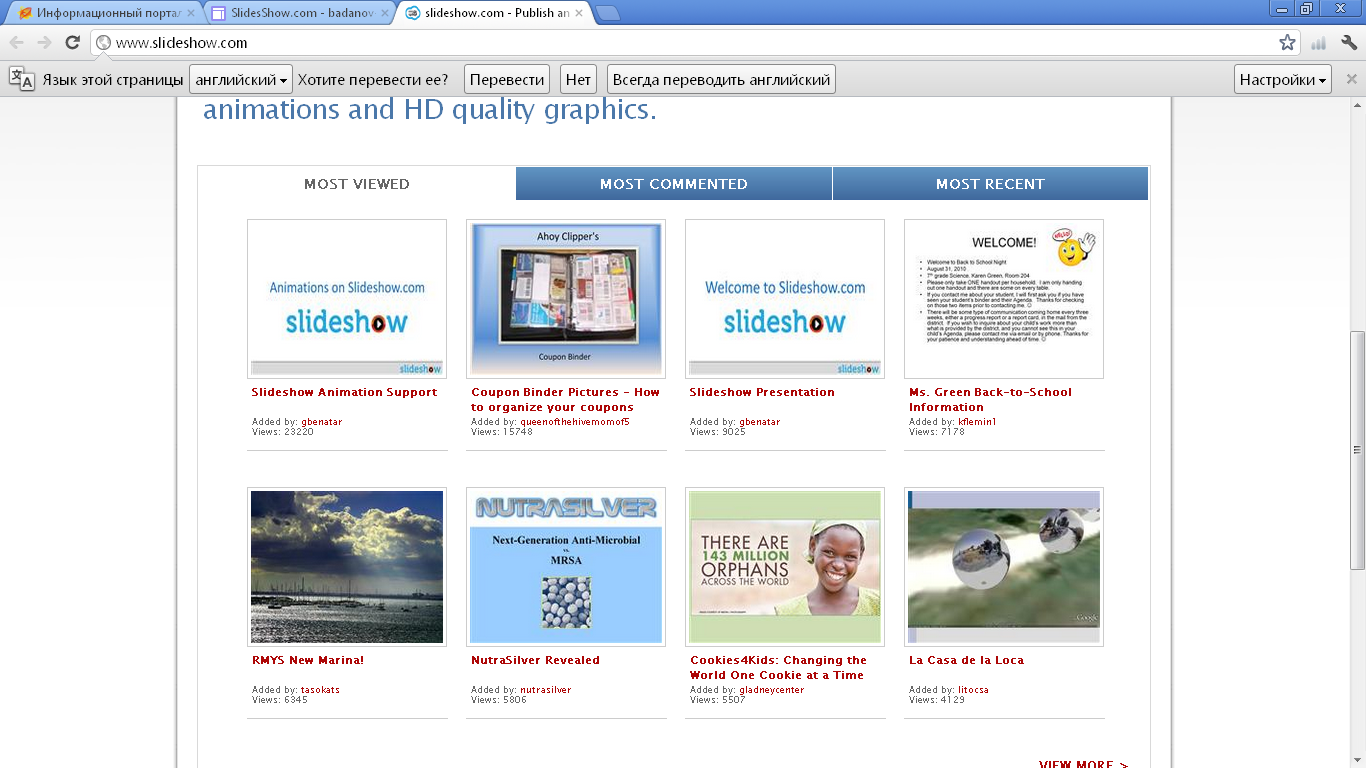
Task: Open user tasokats profile link
Action: [x=320, y=690]
